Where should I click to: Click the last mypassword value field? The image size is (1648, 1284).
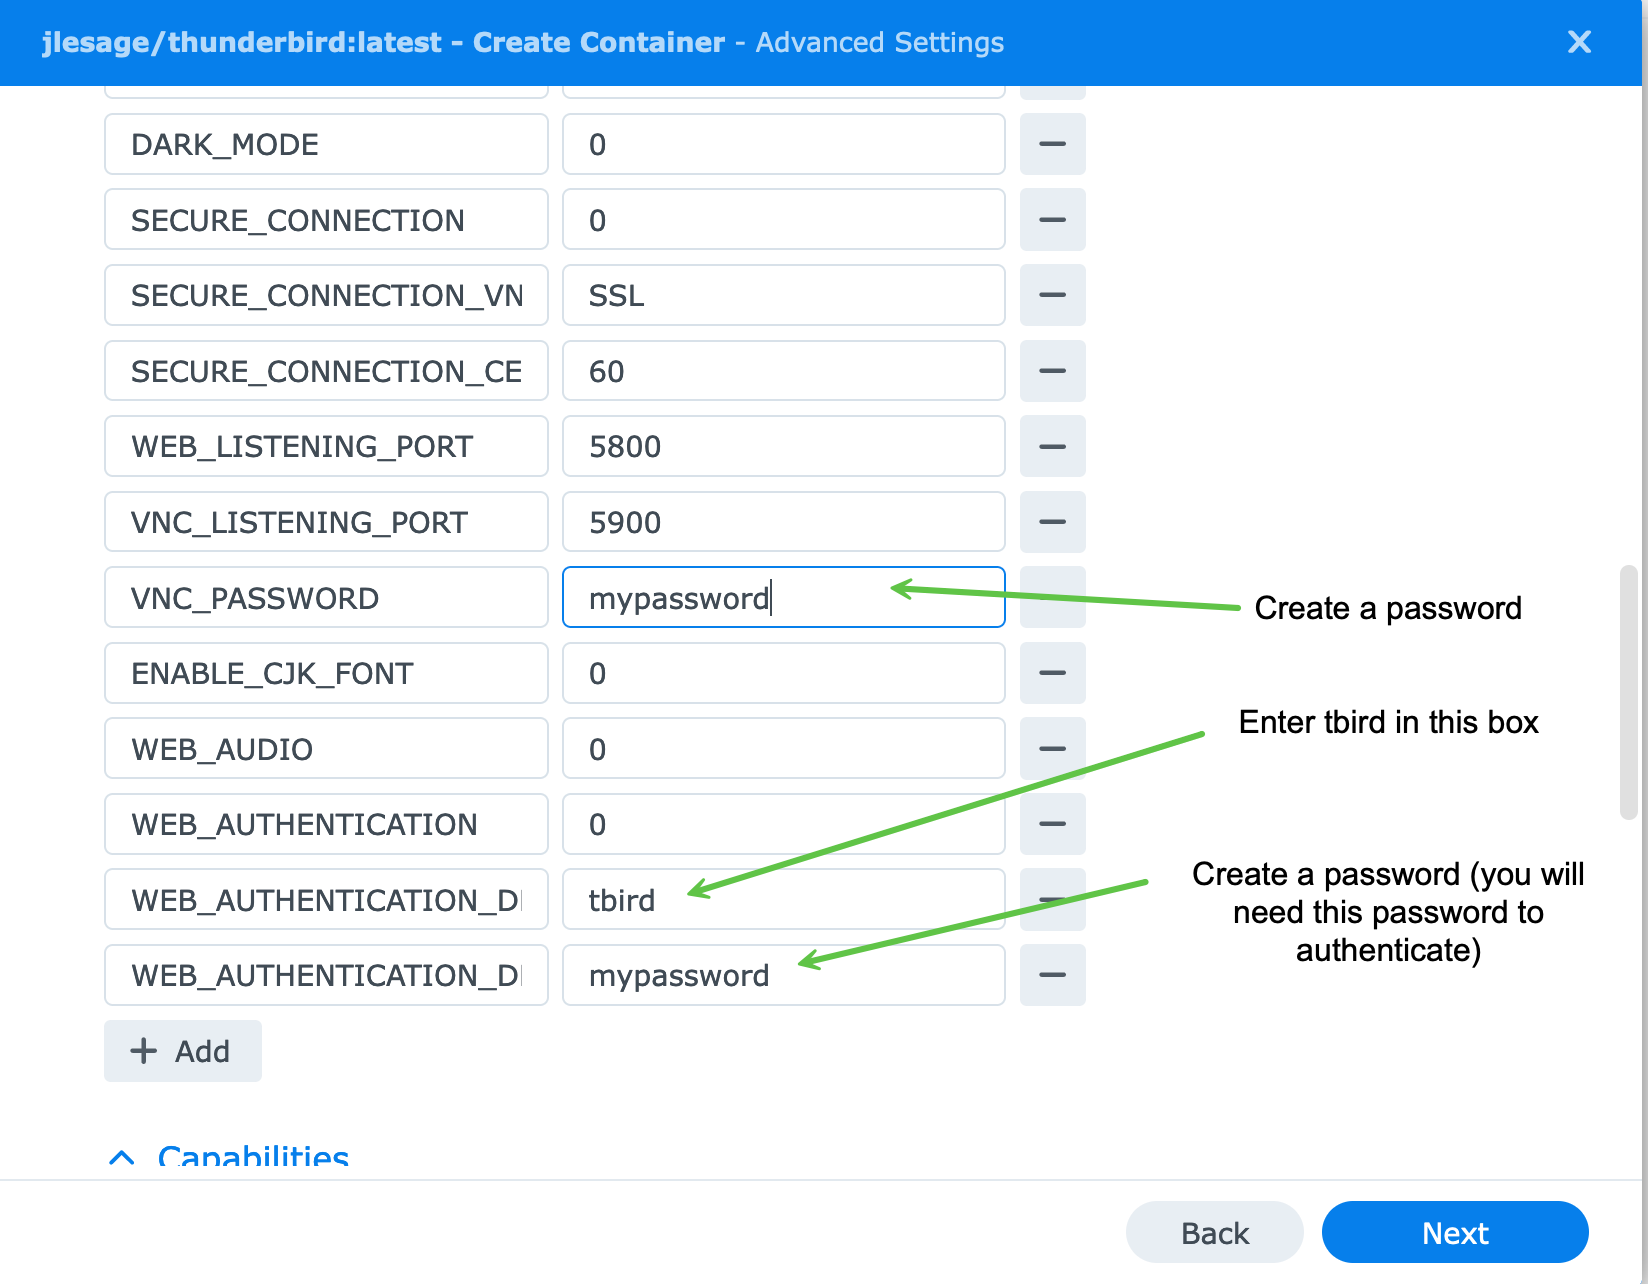click(x=783, y=975)
